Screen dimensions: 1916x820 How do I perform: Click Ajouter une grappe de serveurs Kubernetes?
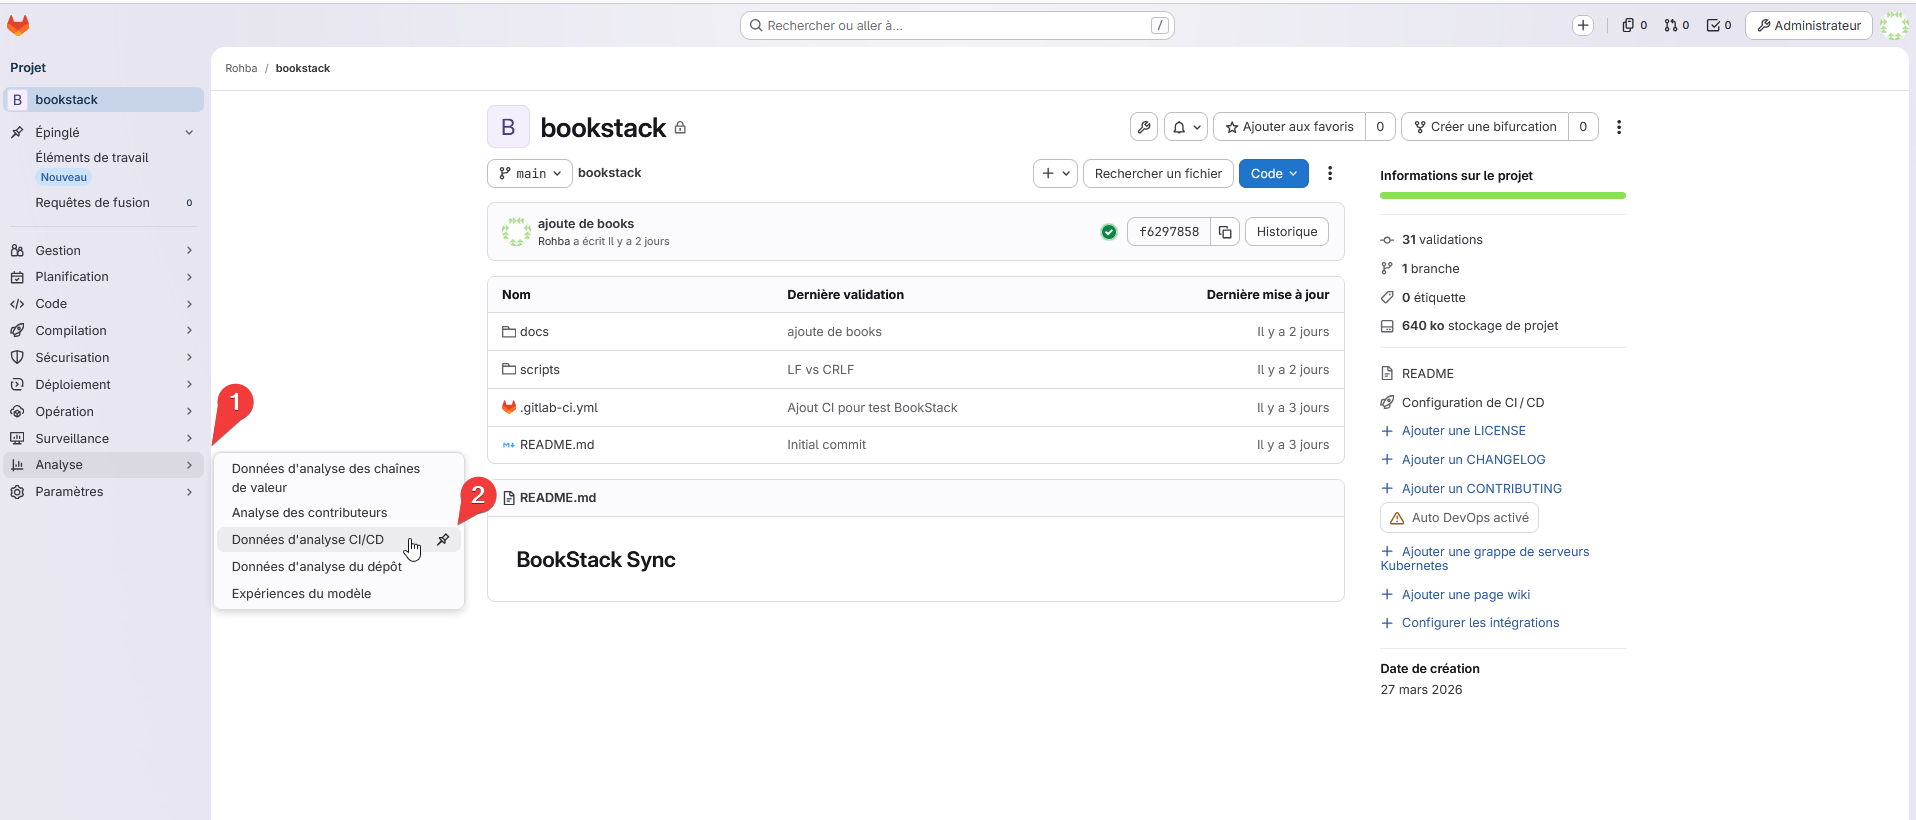[1485, 559]
